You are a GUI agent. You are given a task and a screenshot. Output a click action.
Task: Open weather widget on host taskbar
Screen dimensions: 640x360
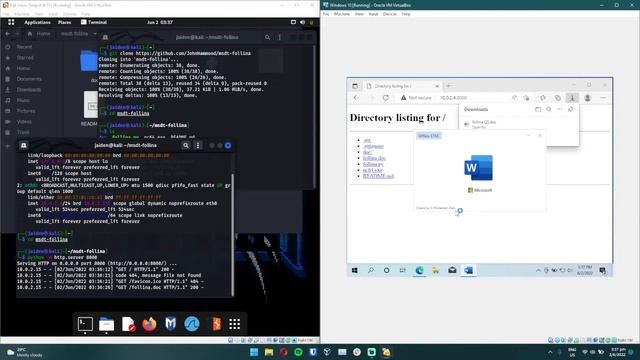pyautogui.click(x=24, y=352)
